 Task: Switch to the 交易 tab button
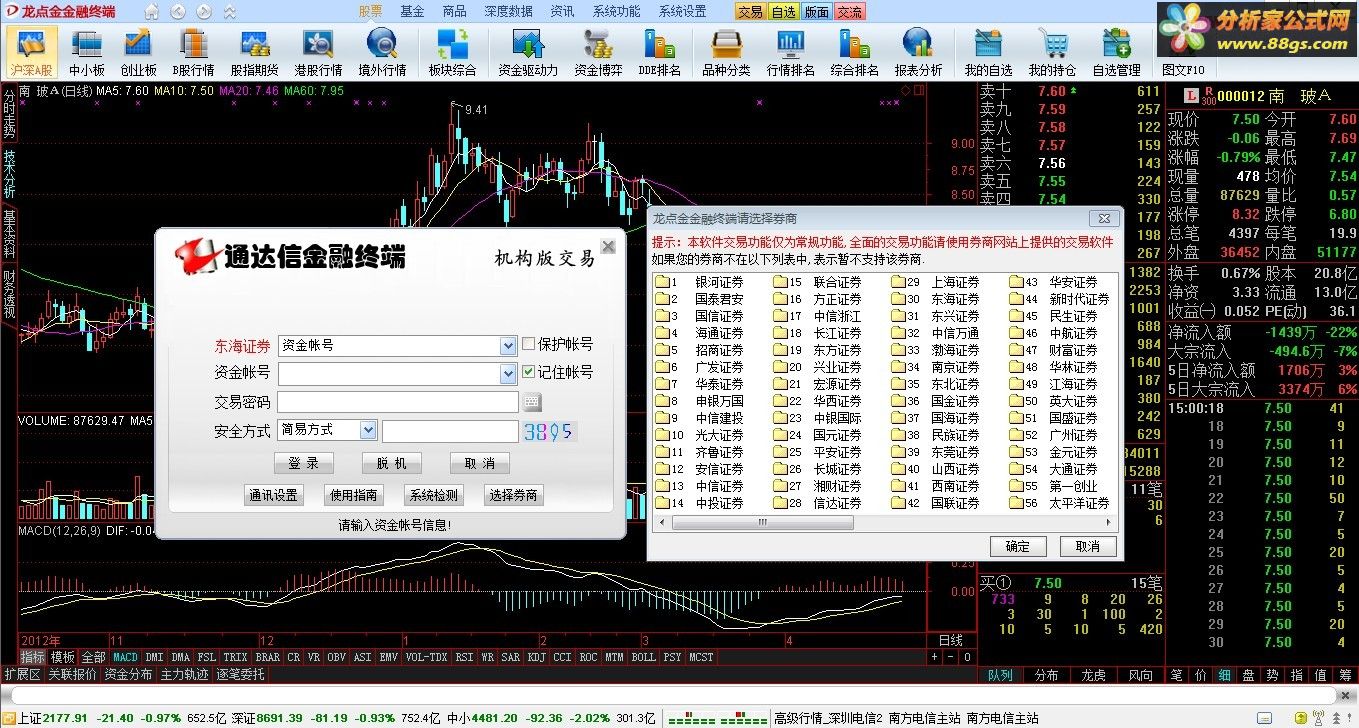pyautogui.click(x=750, y=12)
